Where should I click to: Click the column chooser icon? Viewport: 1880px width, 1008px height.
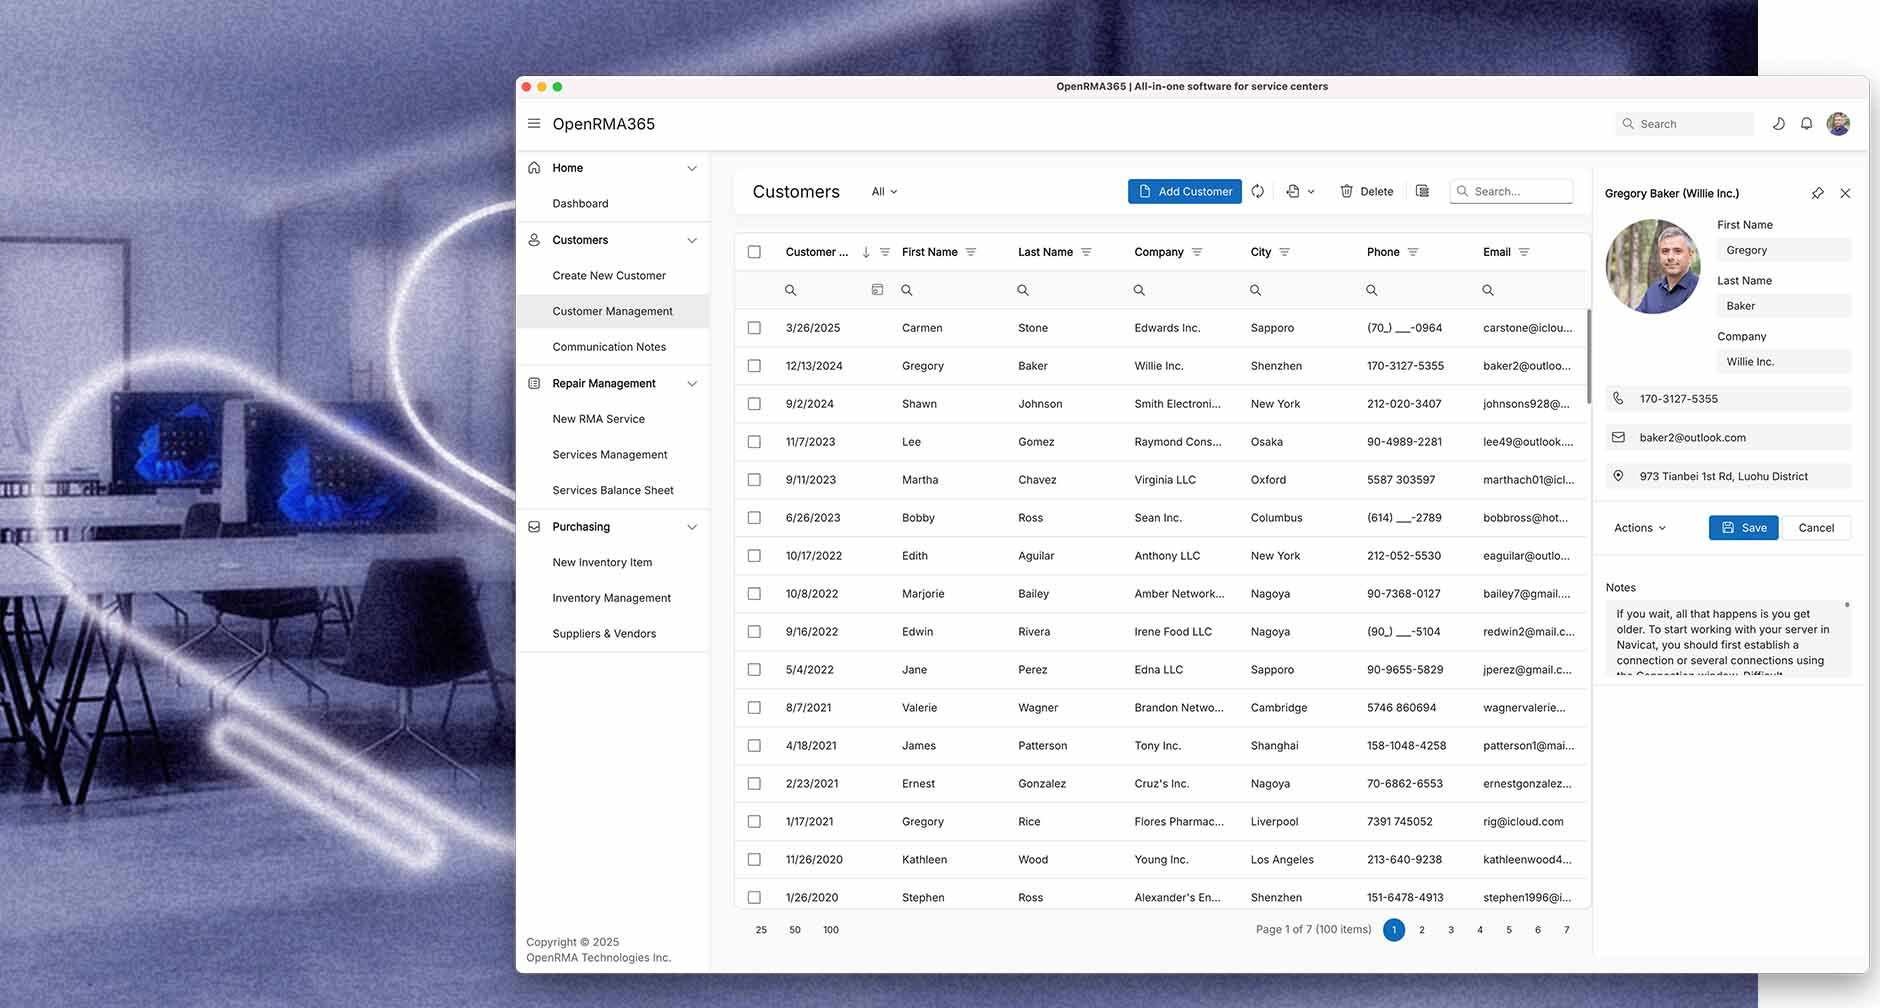(1422, 191)
